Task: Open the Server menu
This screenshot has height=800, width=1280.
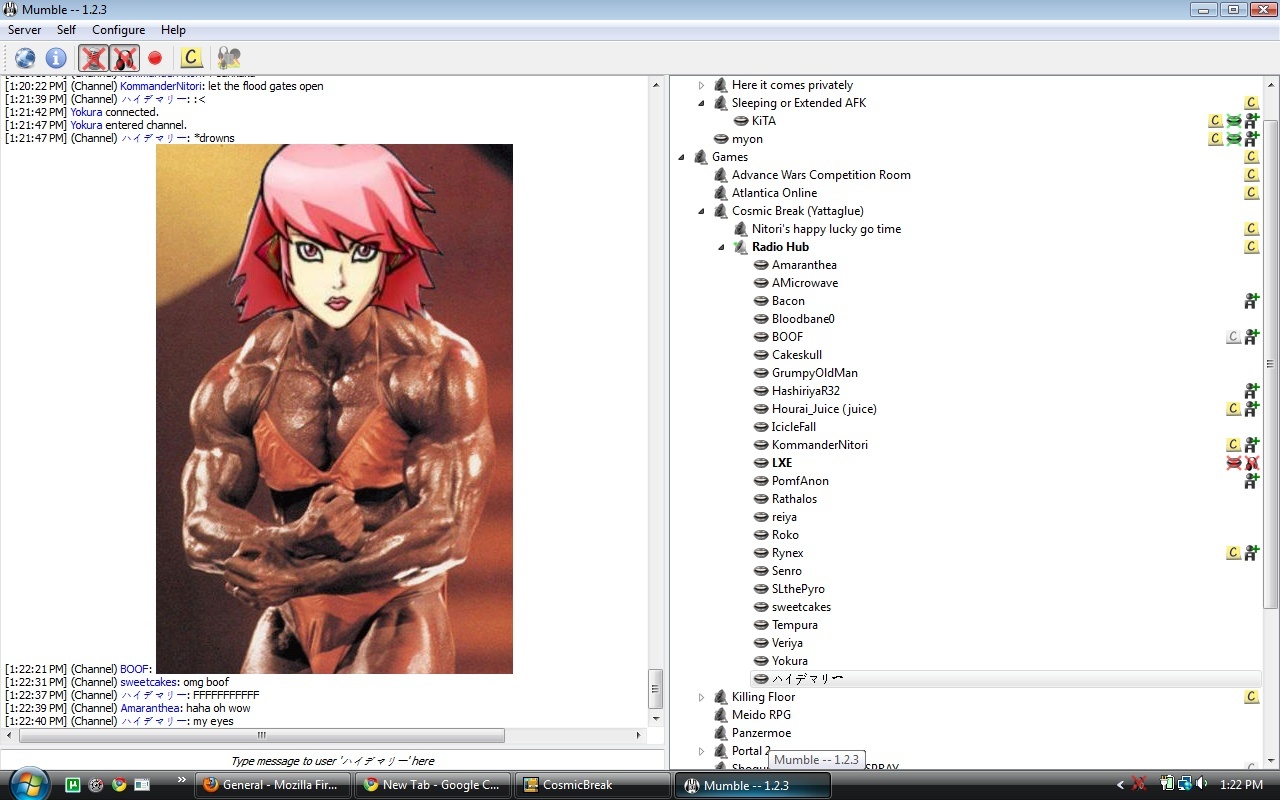Action: coord(25,30)
